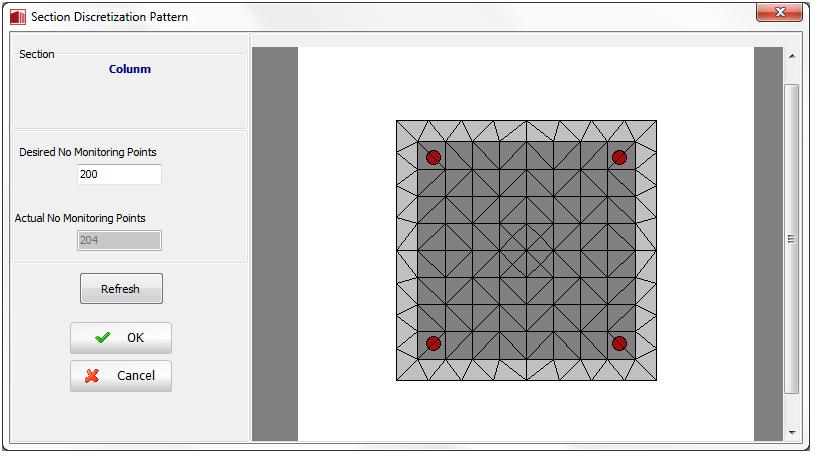Confirm the dialog with the OK button

(121, 338)
